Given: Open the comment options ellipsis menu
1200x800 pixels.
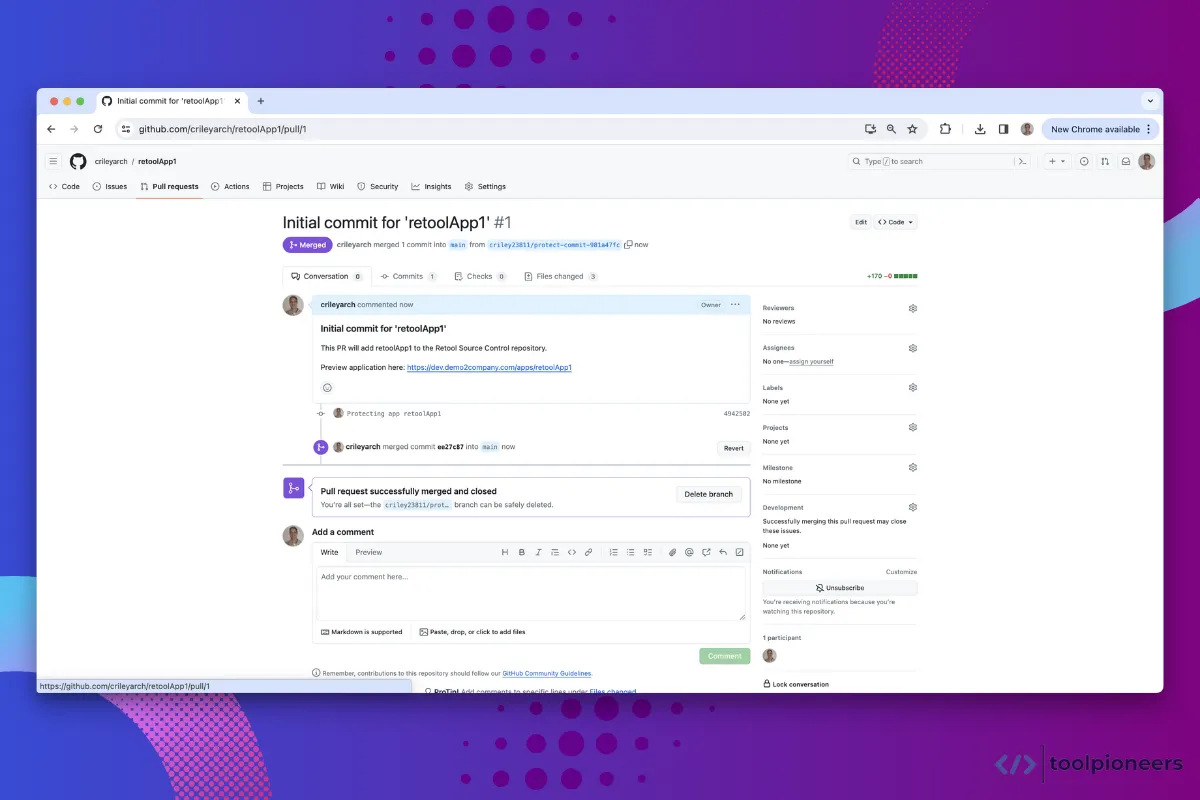Looking at the screenshot, I should click(735, 304).
